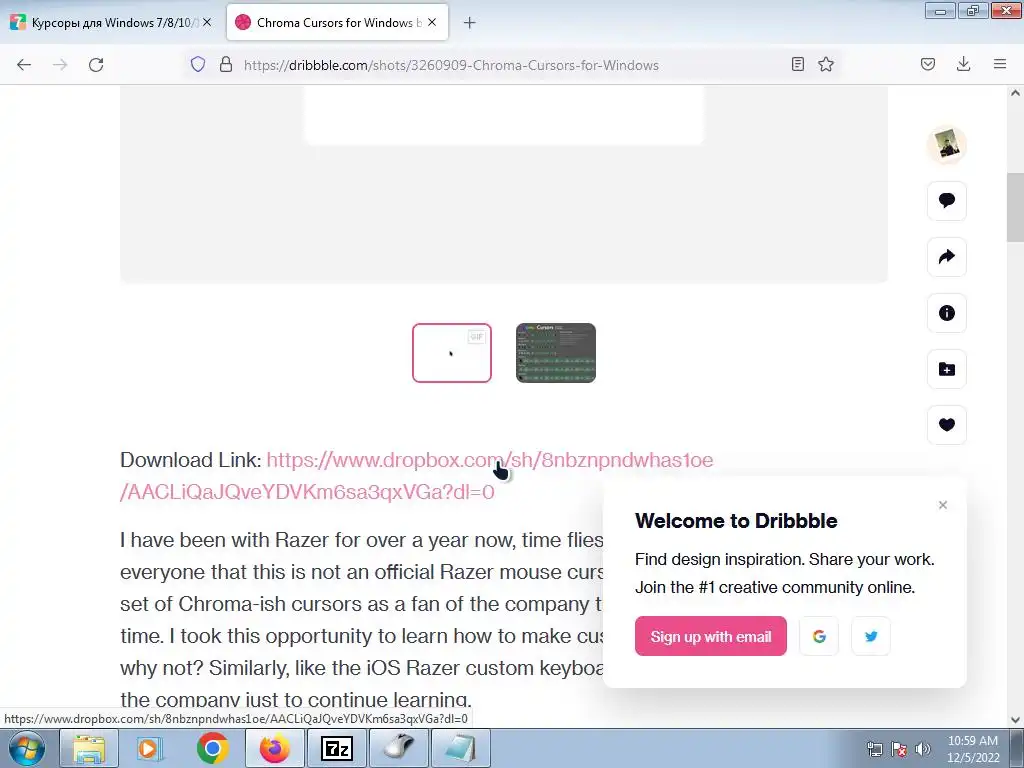The image size is (1024, 768).
Task: Click the scrollbar down arrow
Action: (1015, 720)
